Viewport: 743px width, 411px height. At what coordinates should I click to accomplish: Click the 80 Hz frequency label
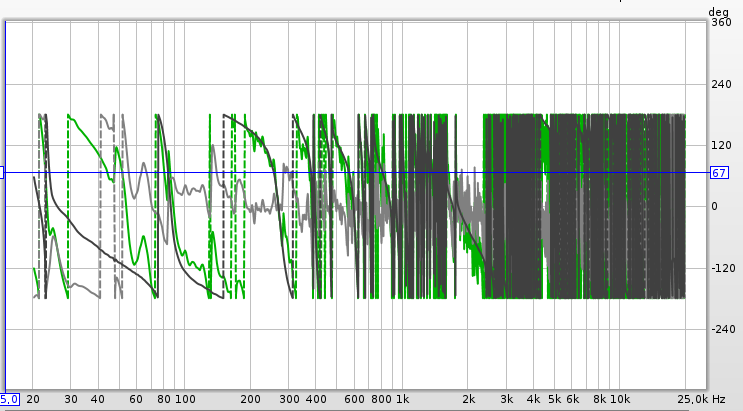pyautogui.click(x=164, y=399)
